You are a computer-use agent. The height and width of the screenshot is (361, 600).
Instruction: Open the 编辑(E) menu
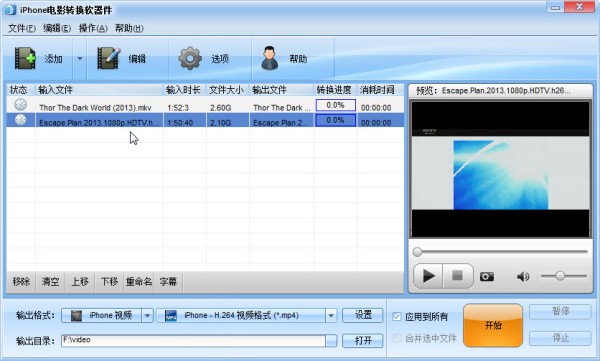coord(57,28)
